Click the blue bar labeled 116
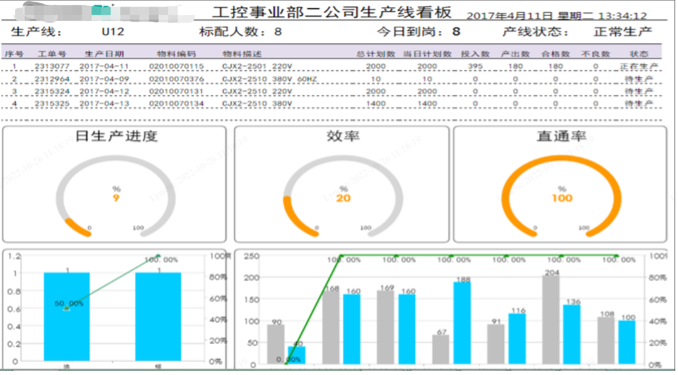This screenshot has width=678, height=375. coord(517,339)
